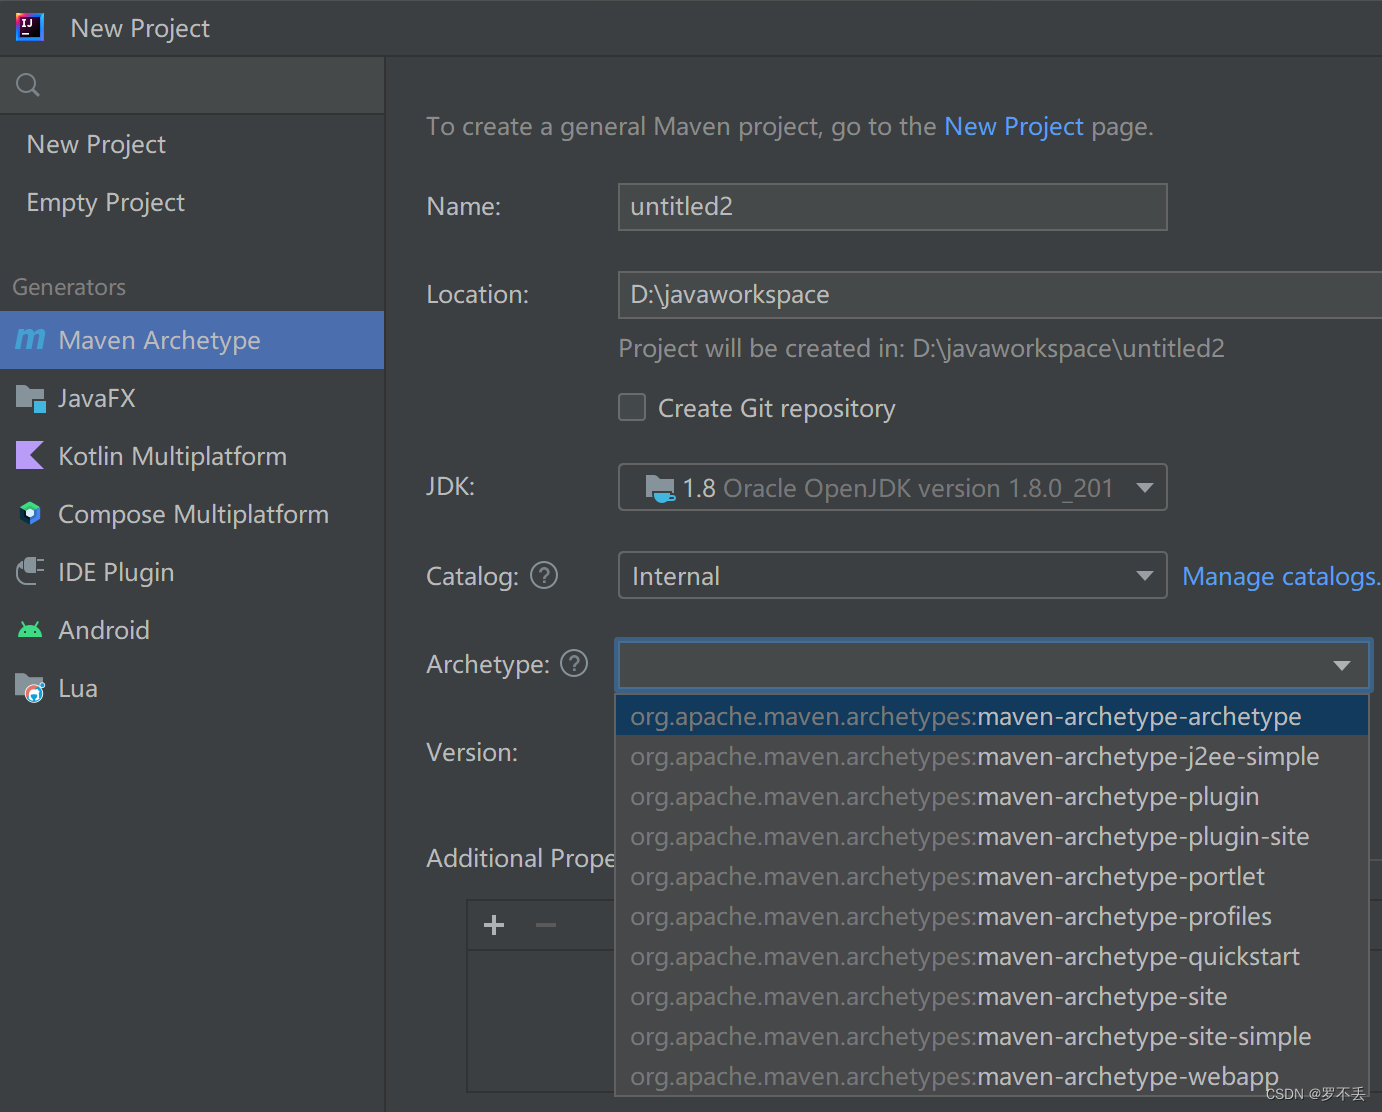The width and height of the screenshot is (1382, 1112).
Task: Choose maven-archetype-profiles from the list
Action: click(x=992, y=916)
